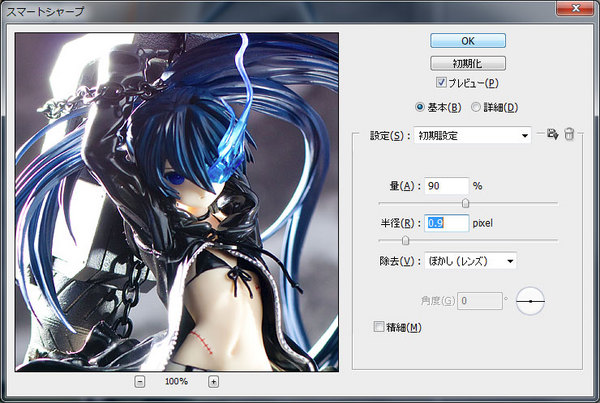Image resolution: width=600 pixels, height=403 pixels.
Task: Open the 除去(V) blur type dropdown
Action: pyautogui.click(x=470, y=261)
